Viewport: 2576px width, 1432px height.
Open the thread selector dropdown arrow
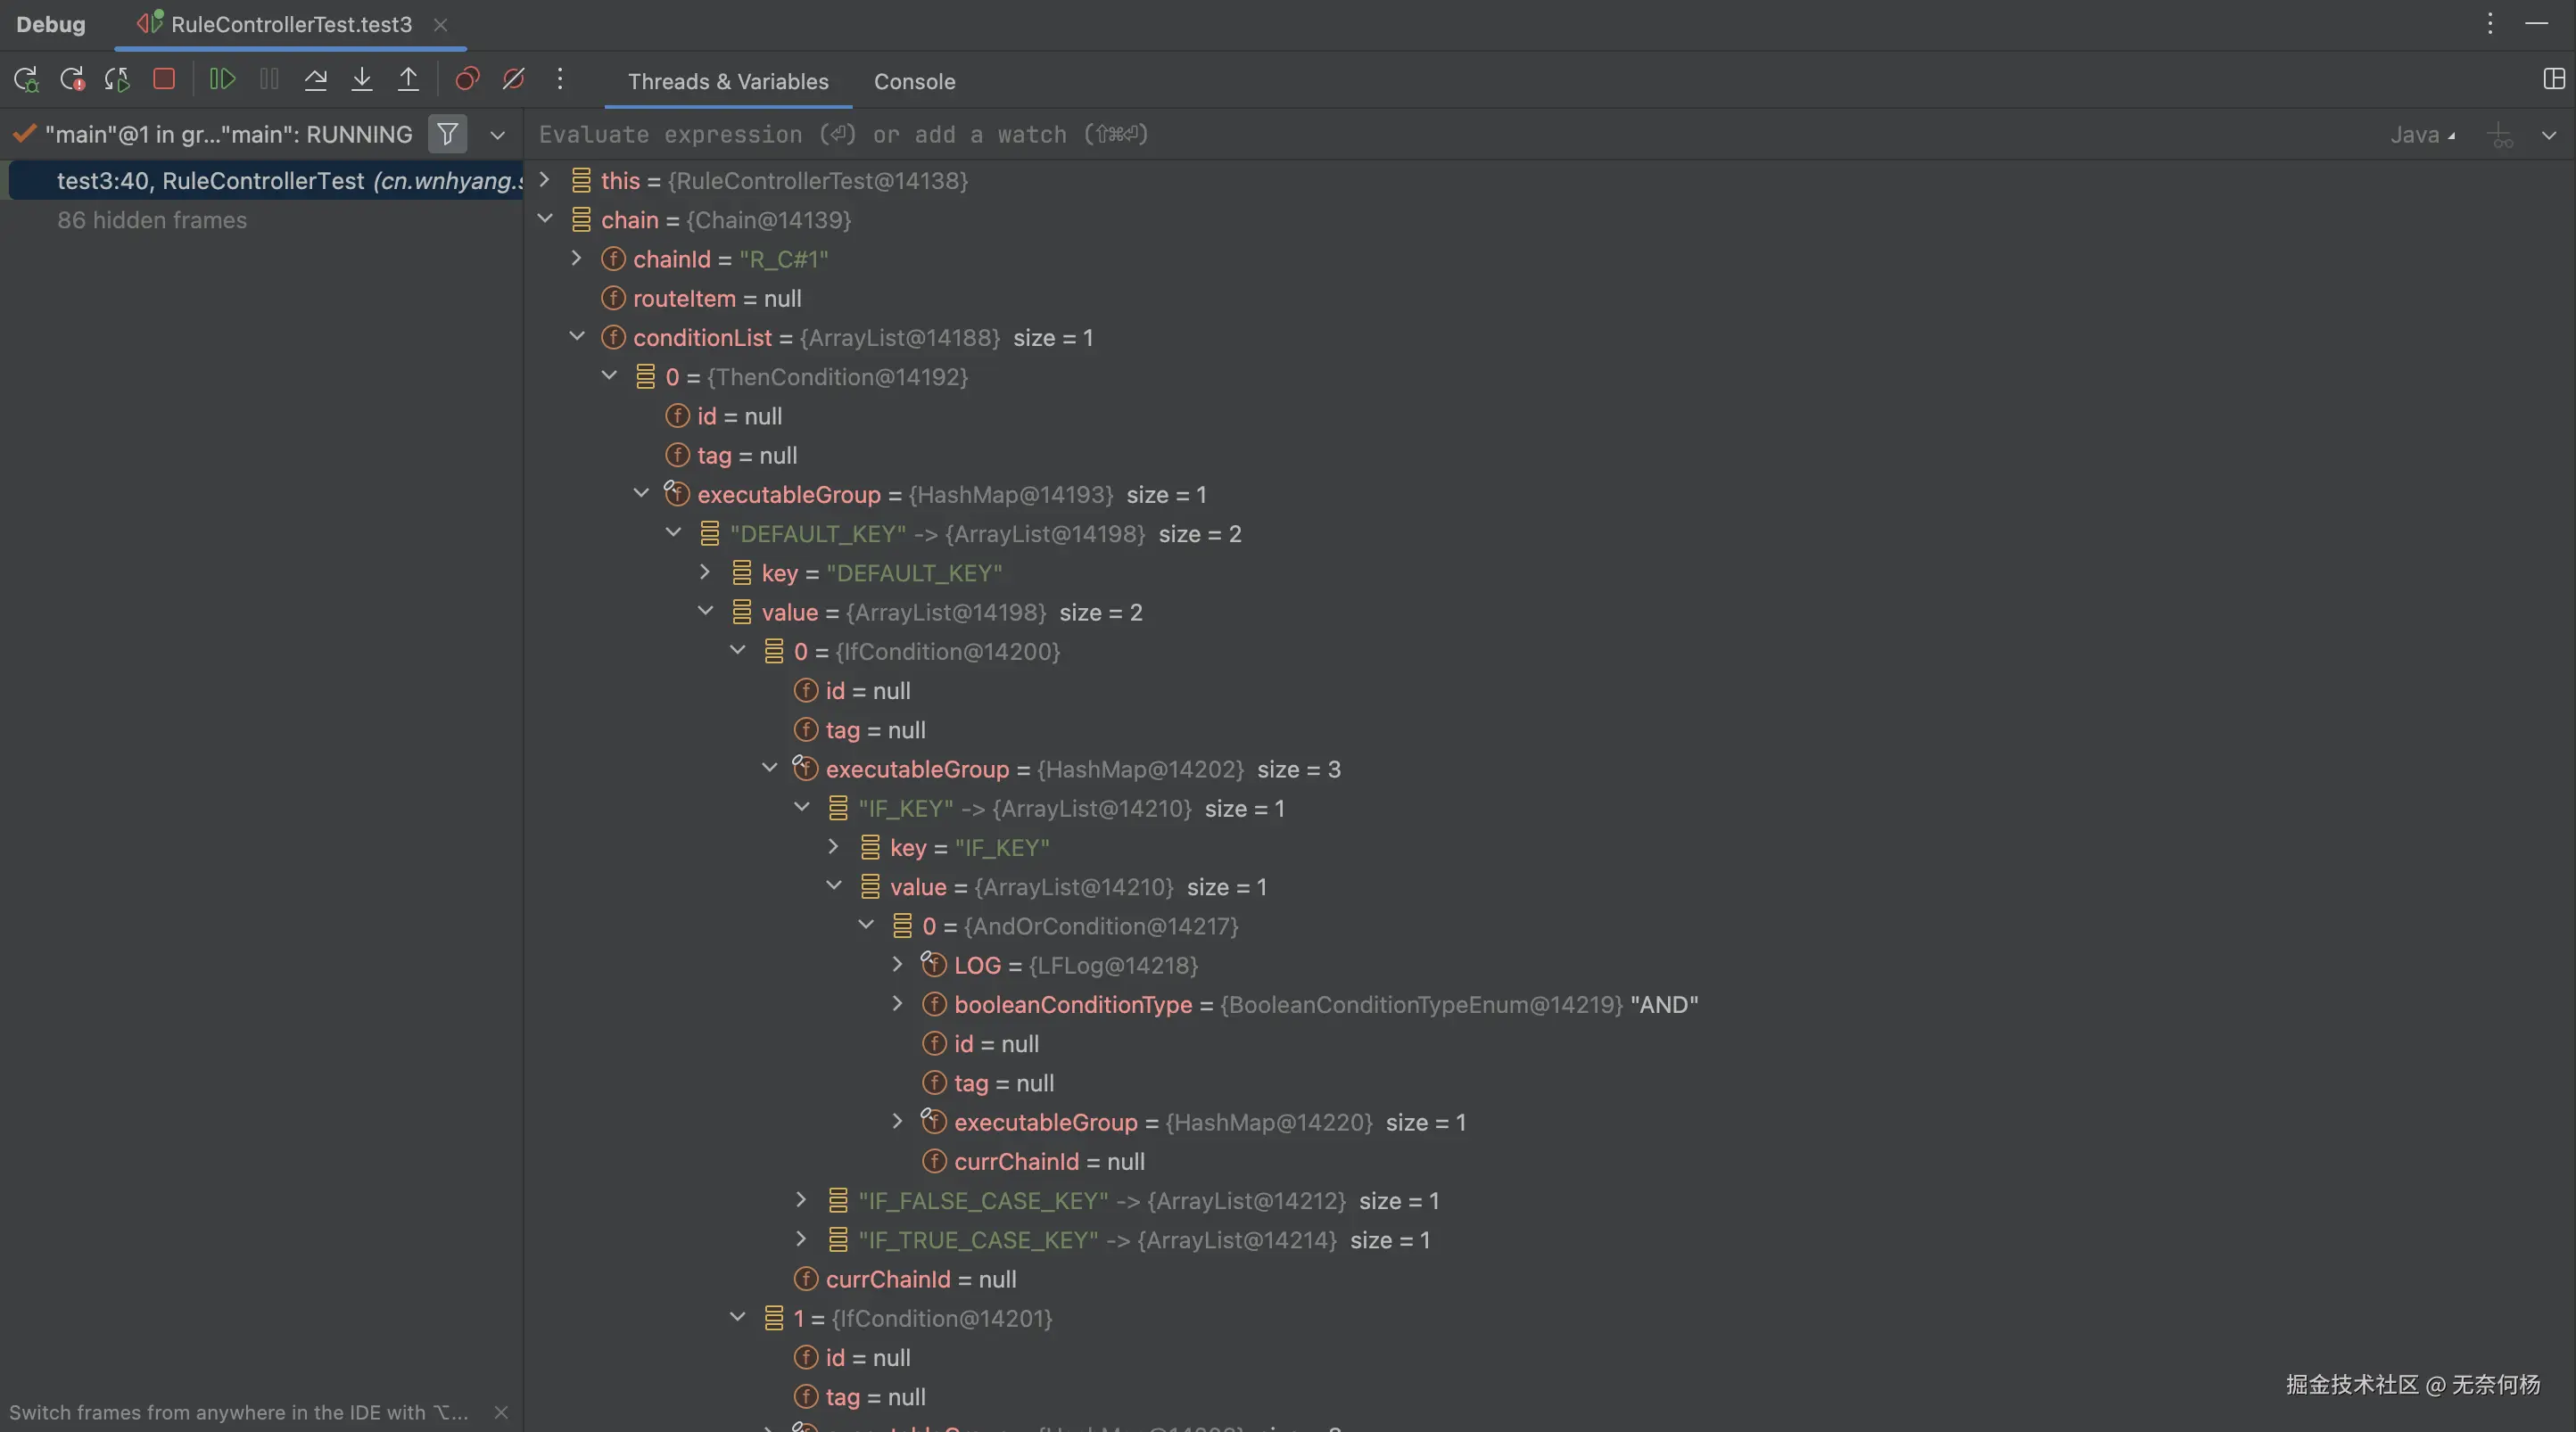tap(497, 135)
